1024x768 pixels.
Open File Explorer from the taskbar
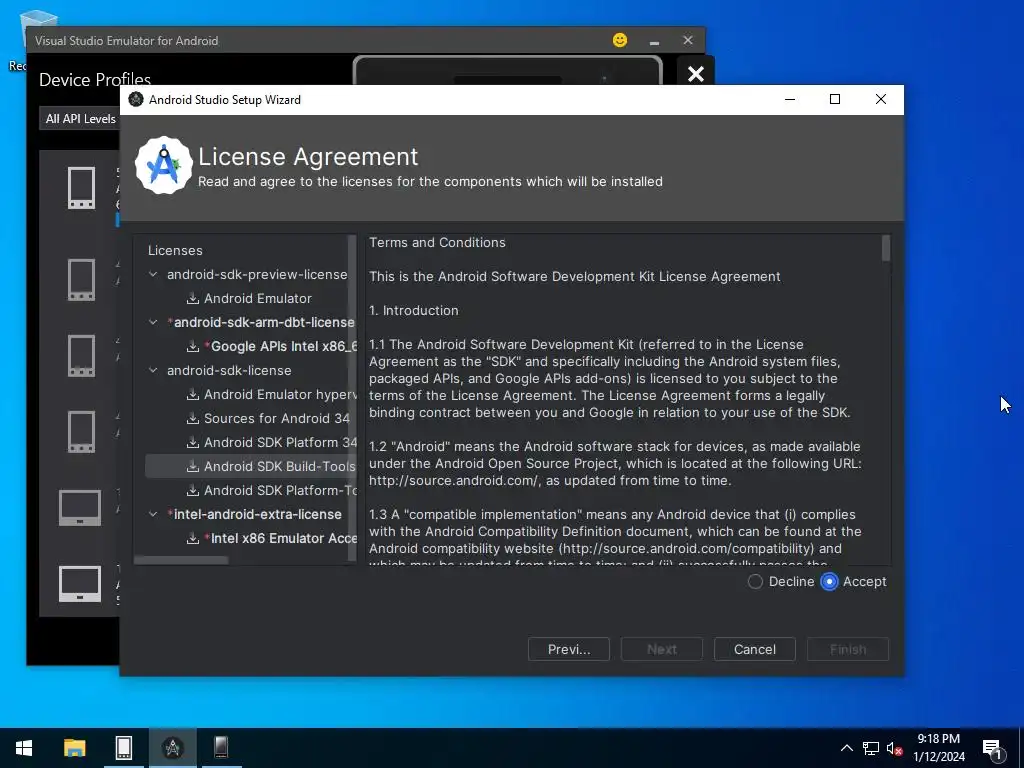point(74,748)
